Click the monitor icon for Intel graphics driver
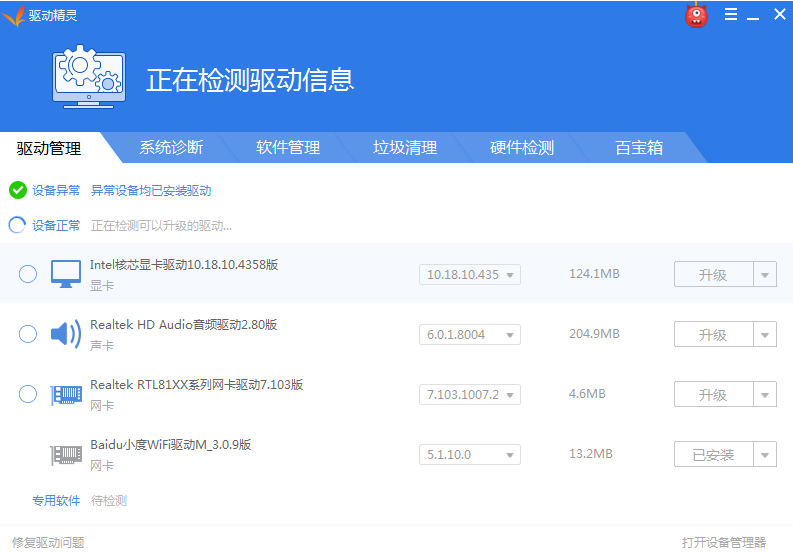Image resolution: width=793 pixels, height=555 pixels. [66, 274]
